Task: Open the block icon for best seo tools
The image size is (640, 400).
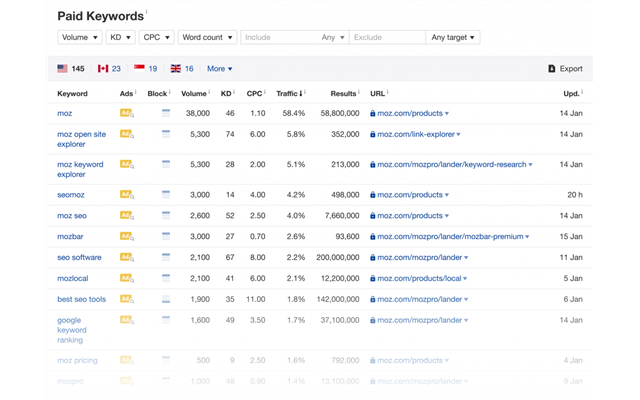Action: [166, 299]
